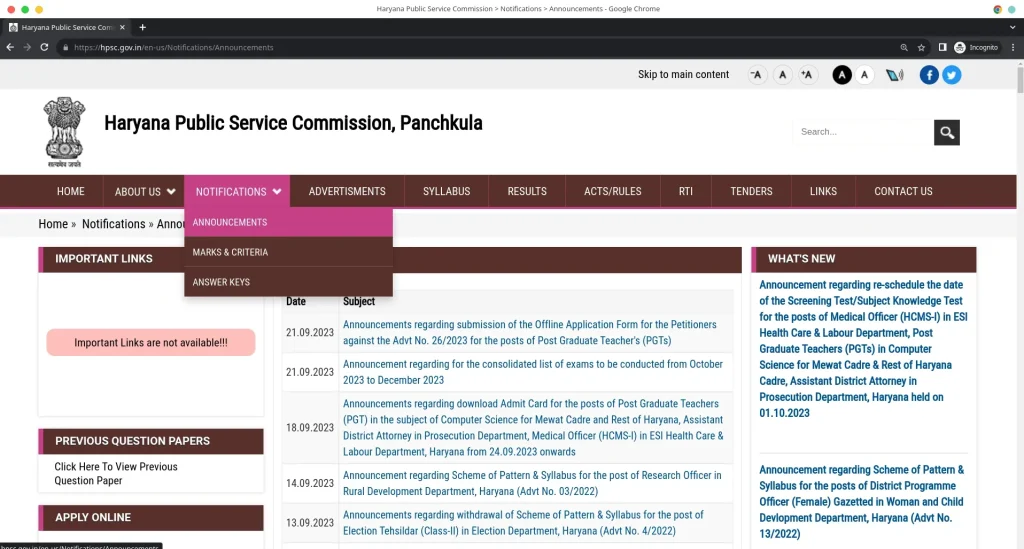Open the SYLLABUS menu item
Image resolution: width=1024 pixels, height=549 pixels.
point(446,191)
